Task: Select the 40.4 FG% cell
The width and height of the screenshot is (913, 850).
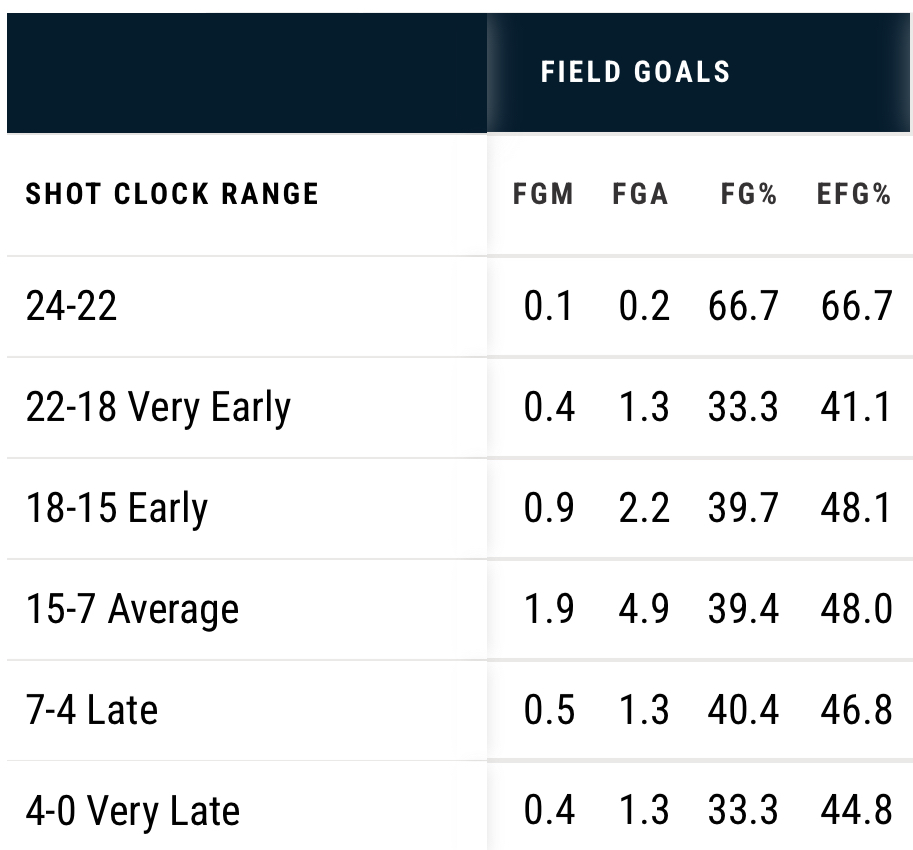Action: coord(743,710)
